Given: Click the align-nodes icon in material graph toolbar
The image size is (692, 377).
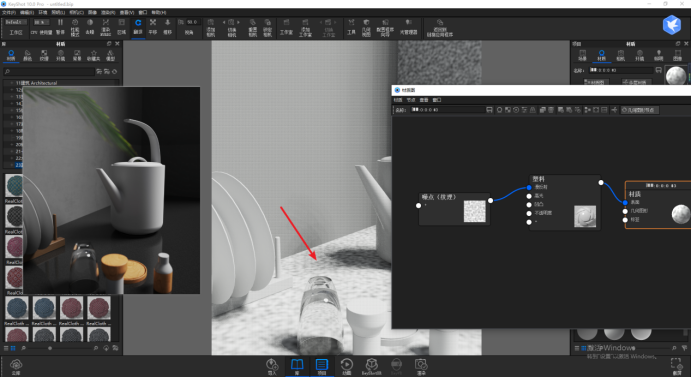Looking at the screenshot, I should 587,110.
